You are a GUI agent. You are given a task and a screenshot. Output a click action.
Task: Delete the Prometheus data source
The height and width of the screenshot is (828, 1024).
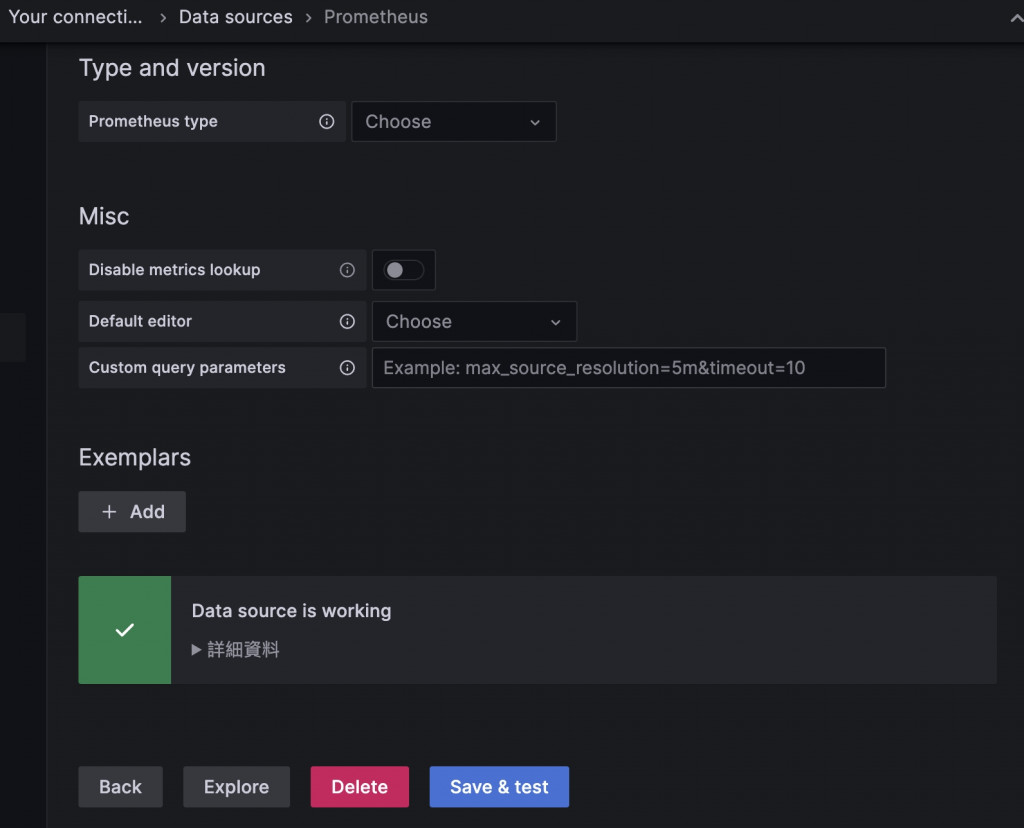point(360,787)
